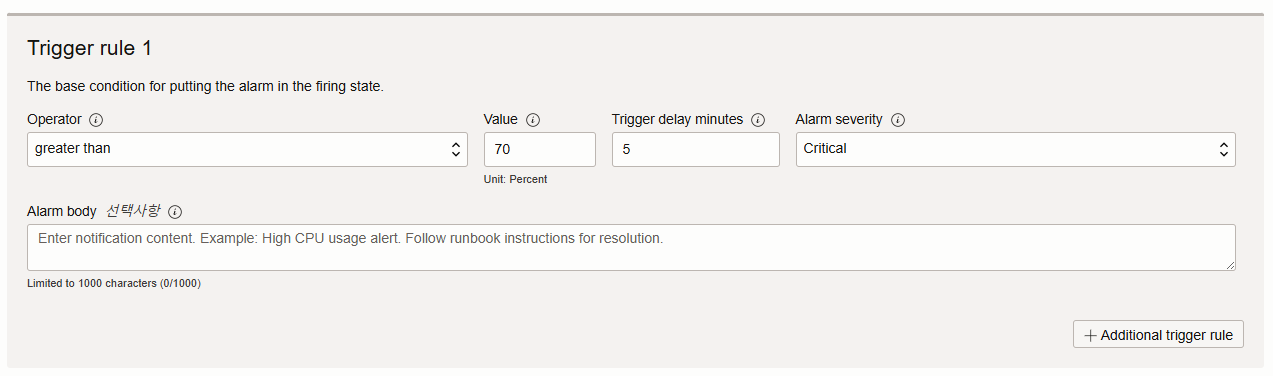The image size is (1273, 376).
Task: Click the Operator field label
Action: [54, 119]
